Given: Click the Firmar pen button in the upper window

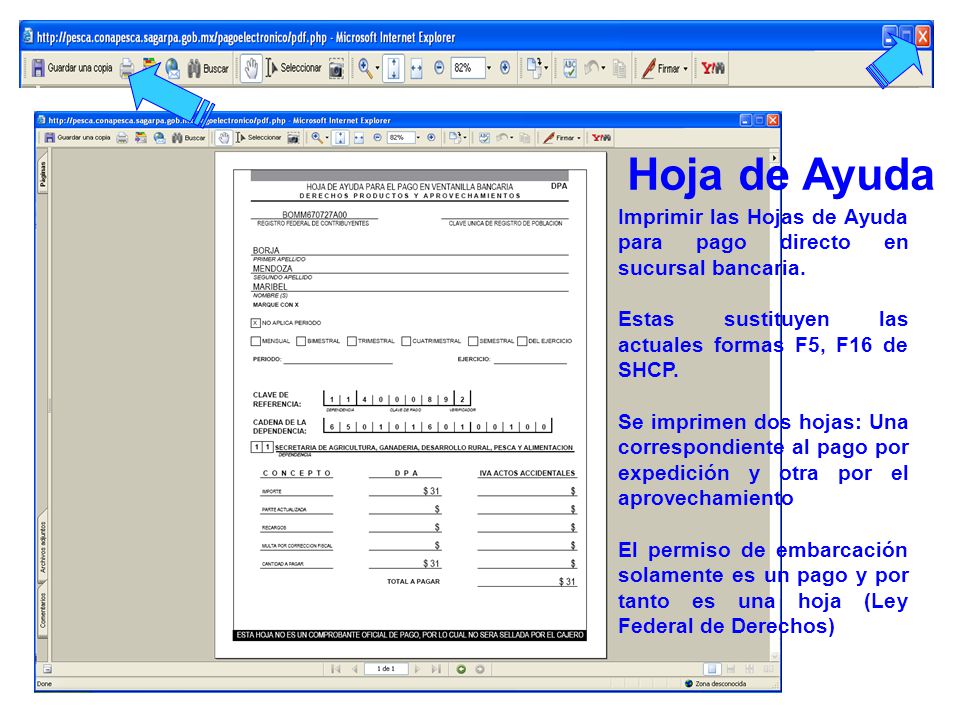Looking at the screenshot, I should click(660, 69).
